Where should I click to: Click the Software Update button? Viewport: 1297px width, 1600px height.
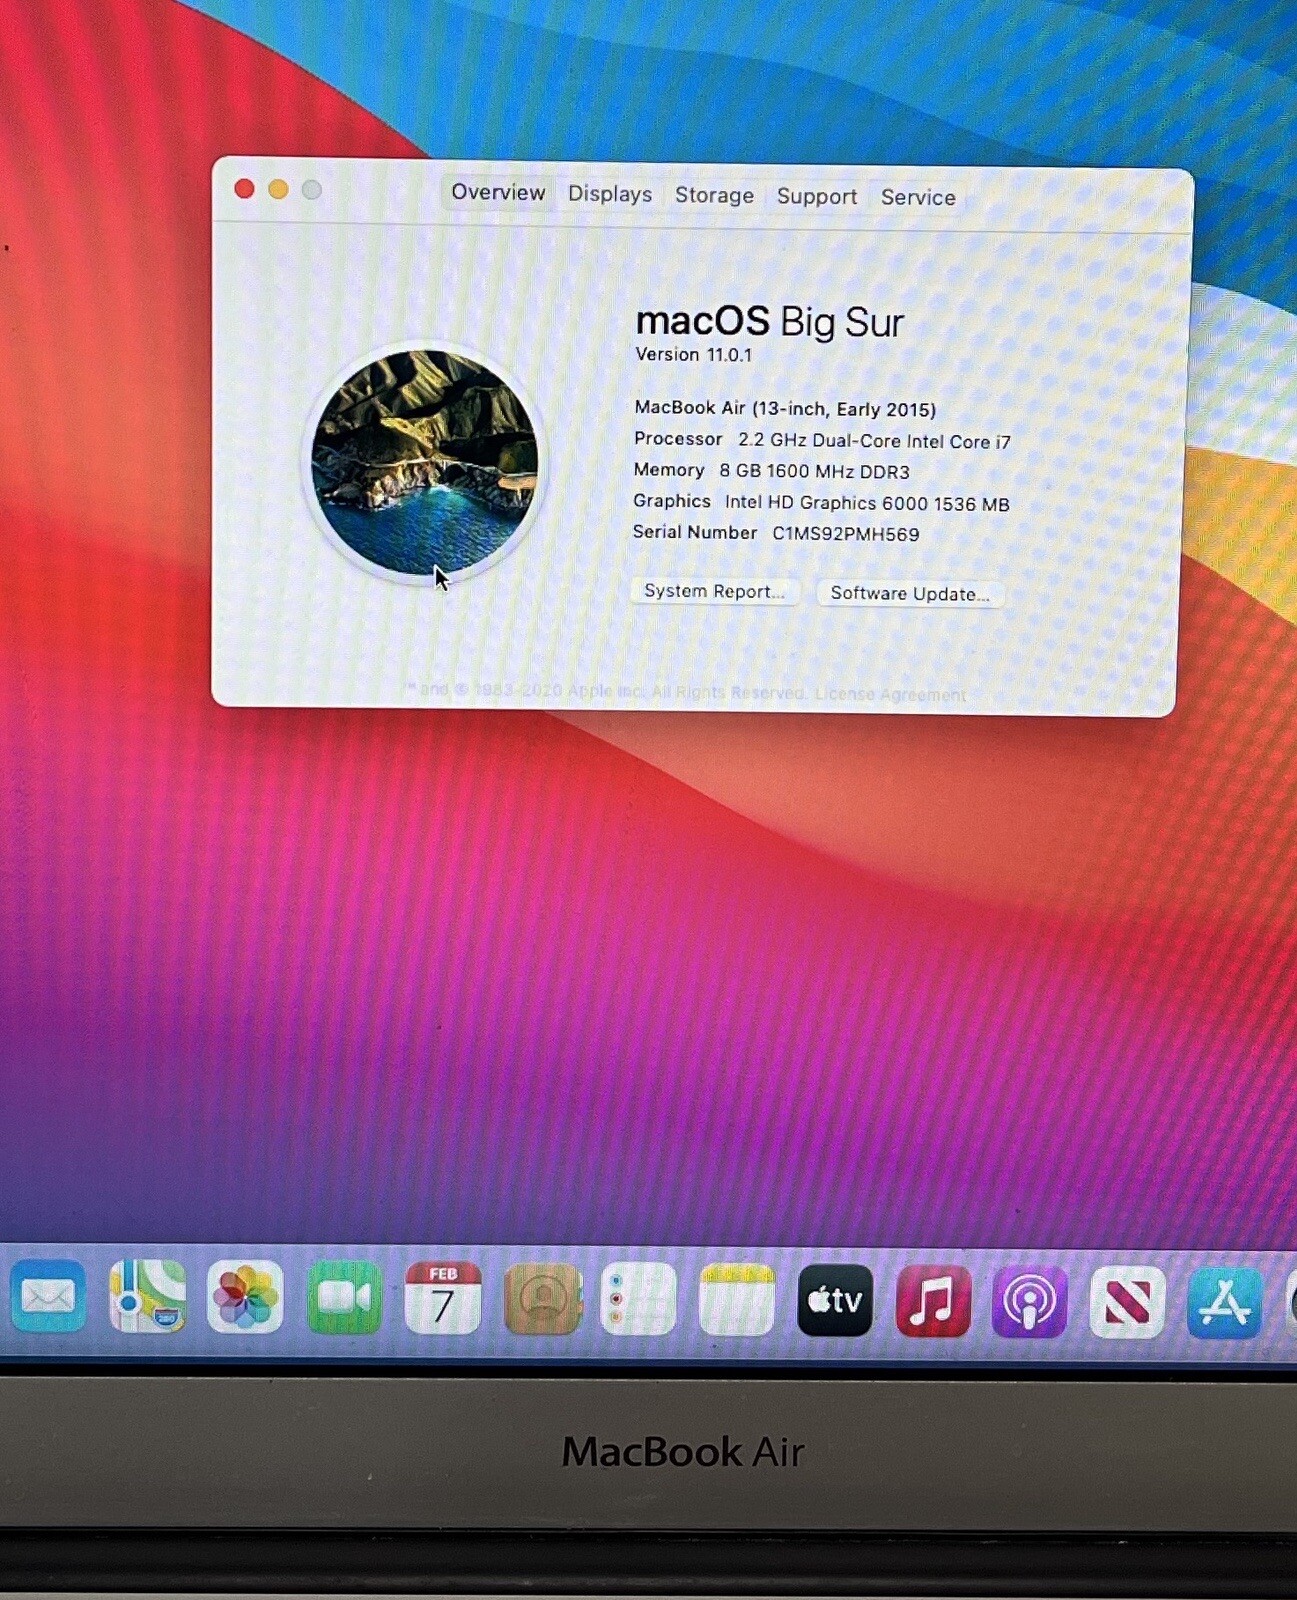tap(910, 593)
